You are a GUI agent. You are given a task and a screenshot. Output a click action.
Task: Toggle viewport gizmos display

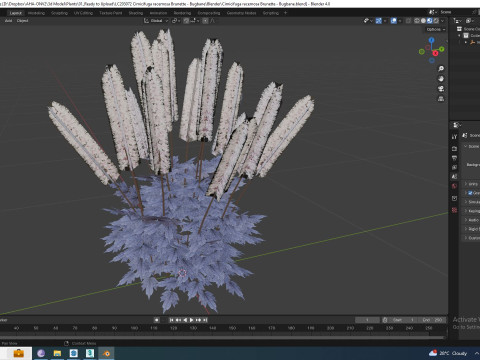point(379,21)
